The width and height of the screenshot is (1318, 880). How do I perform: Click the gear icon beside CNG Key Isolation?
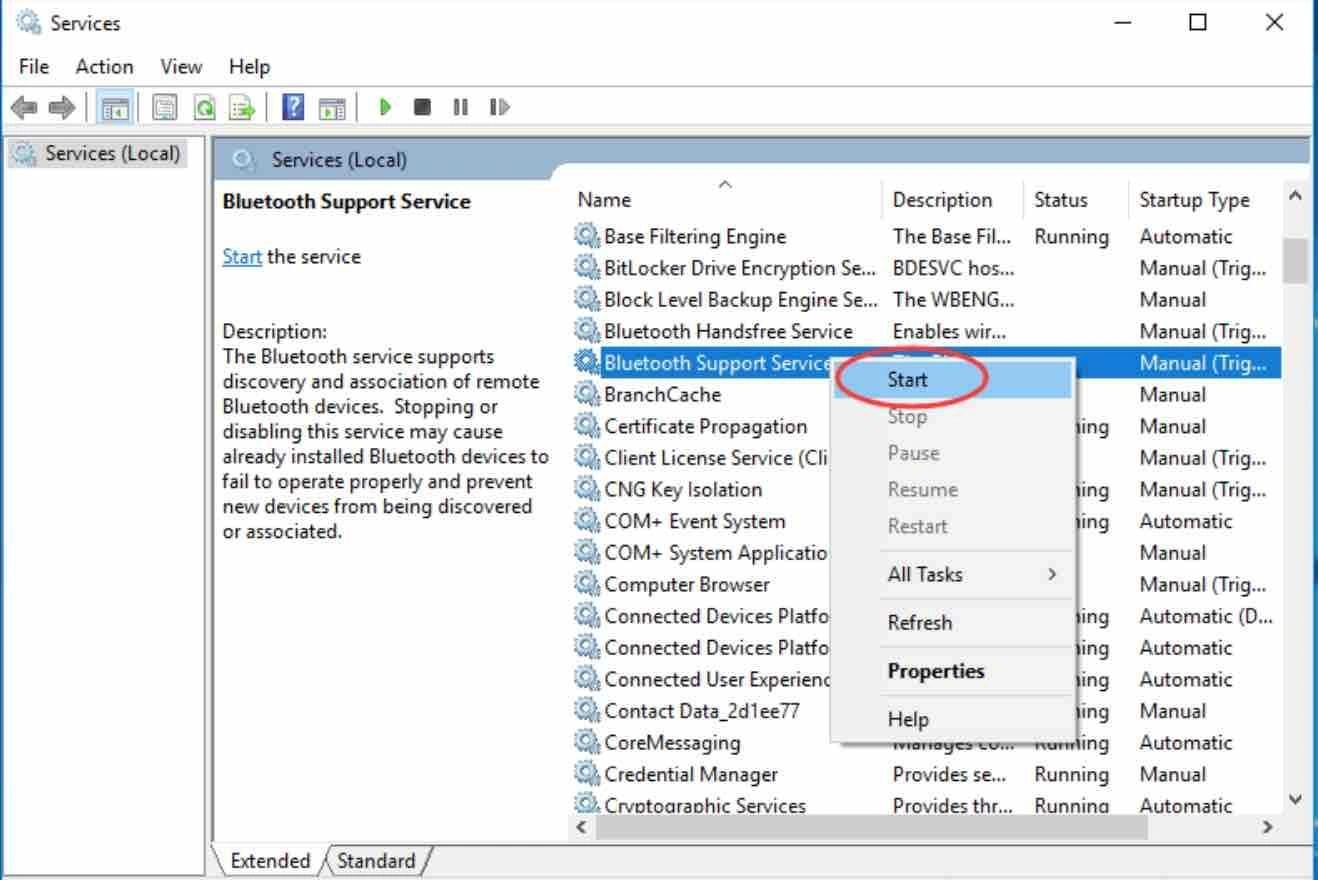(587, 489)
